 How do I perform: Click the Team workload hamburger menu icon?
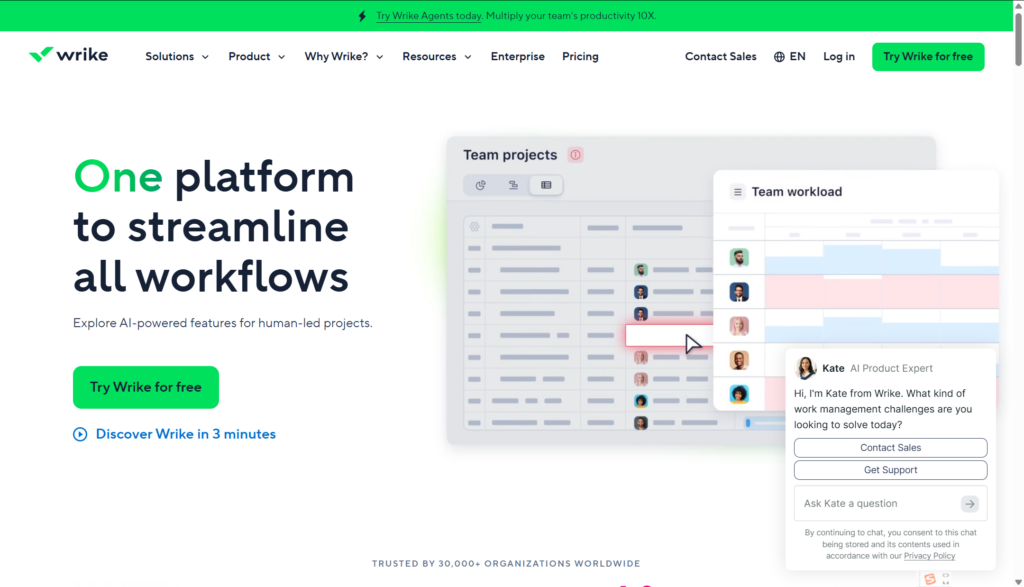(738, 192)
